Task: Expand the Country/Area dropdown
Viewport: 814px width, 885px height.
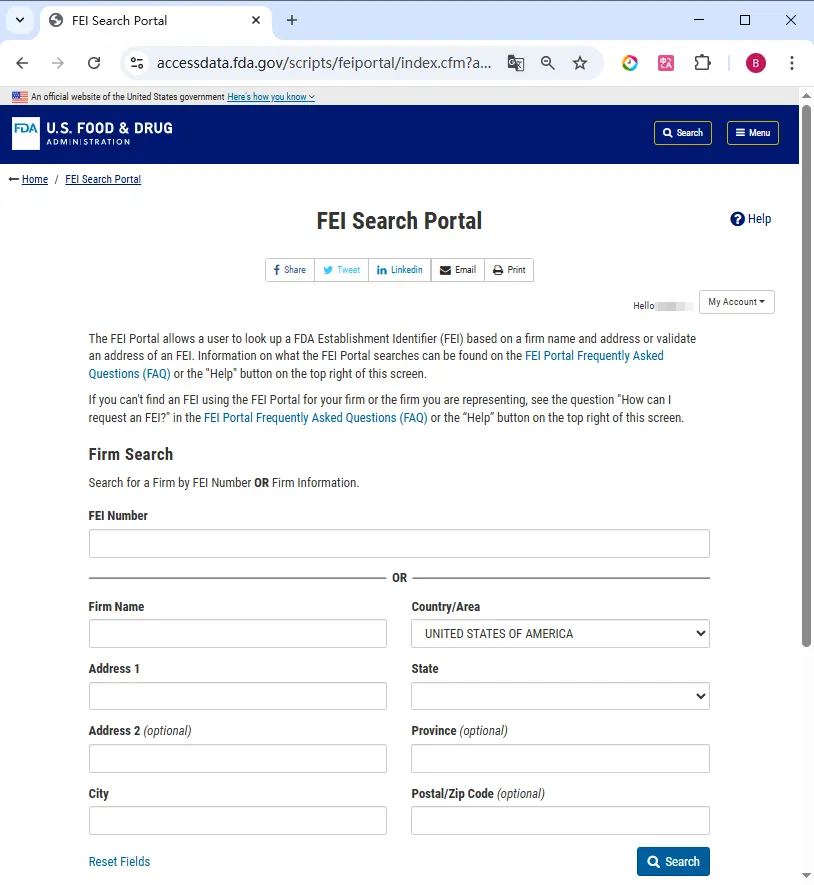Action: [560, 634]
